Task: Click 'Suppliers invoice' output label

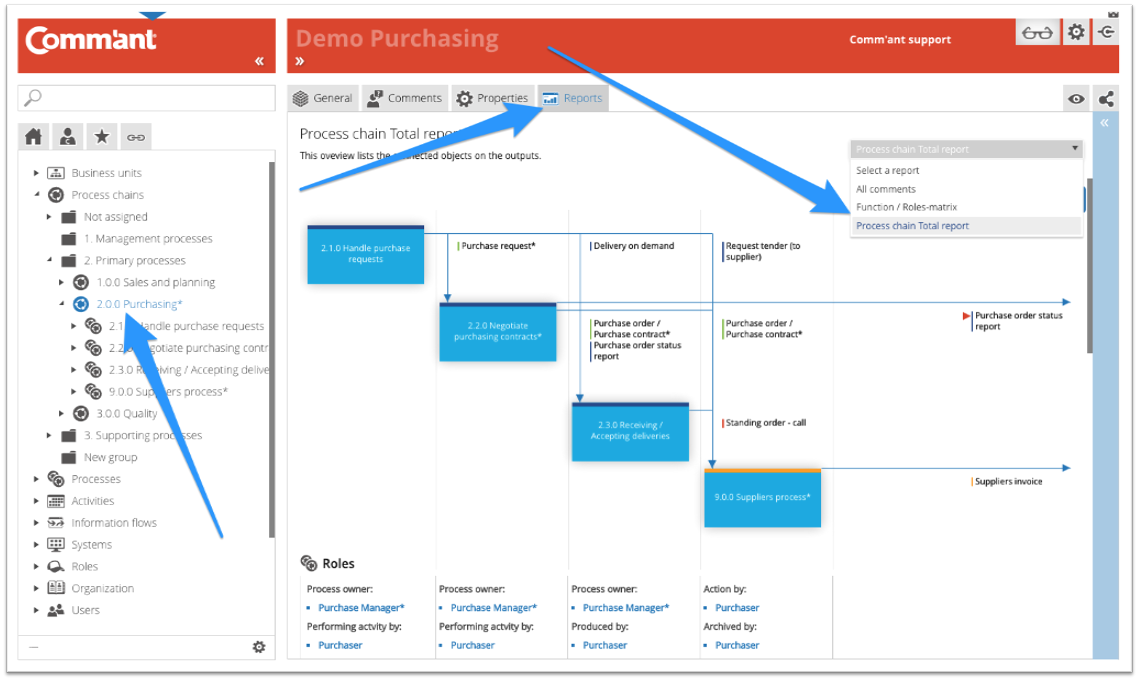Action: click(x=1008, y=482)
